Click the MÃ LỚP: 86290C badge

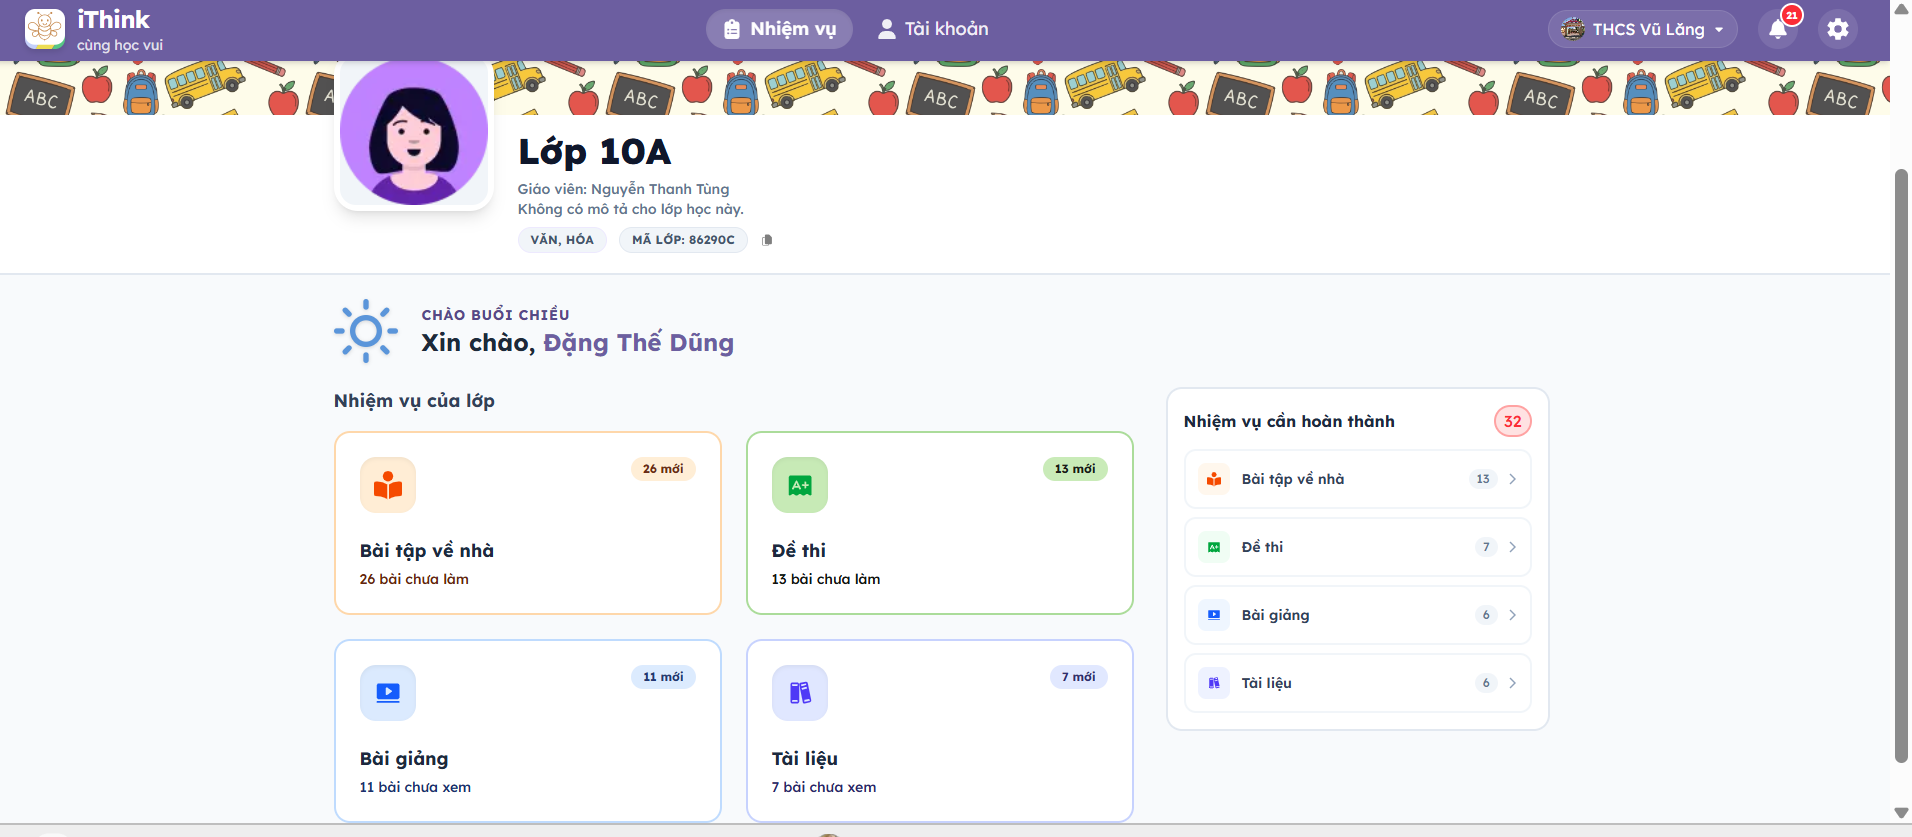click(x=683, y=240)
